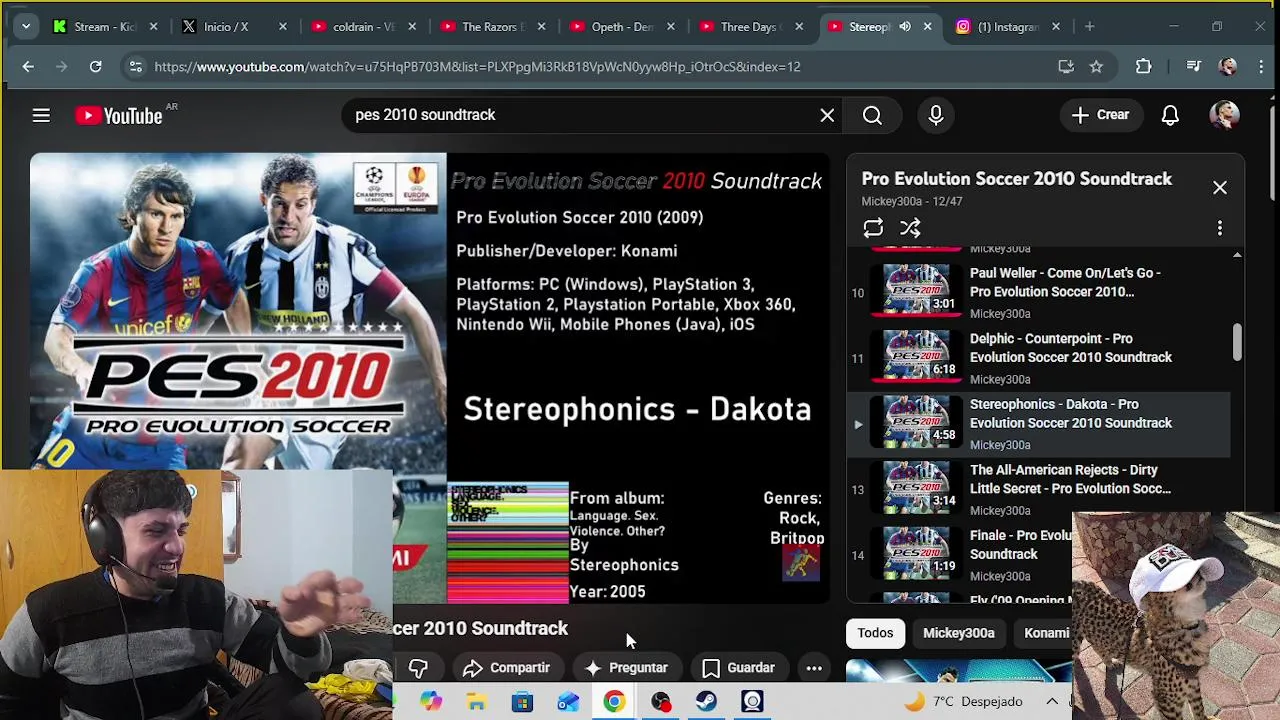Play Paul Weller - Come On/Let's Go
Viewport: 1280px width, 720px height.
pyautogui.click(x=1040, y=292)
